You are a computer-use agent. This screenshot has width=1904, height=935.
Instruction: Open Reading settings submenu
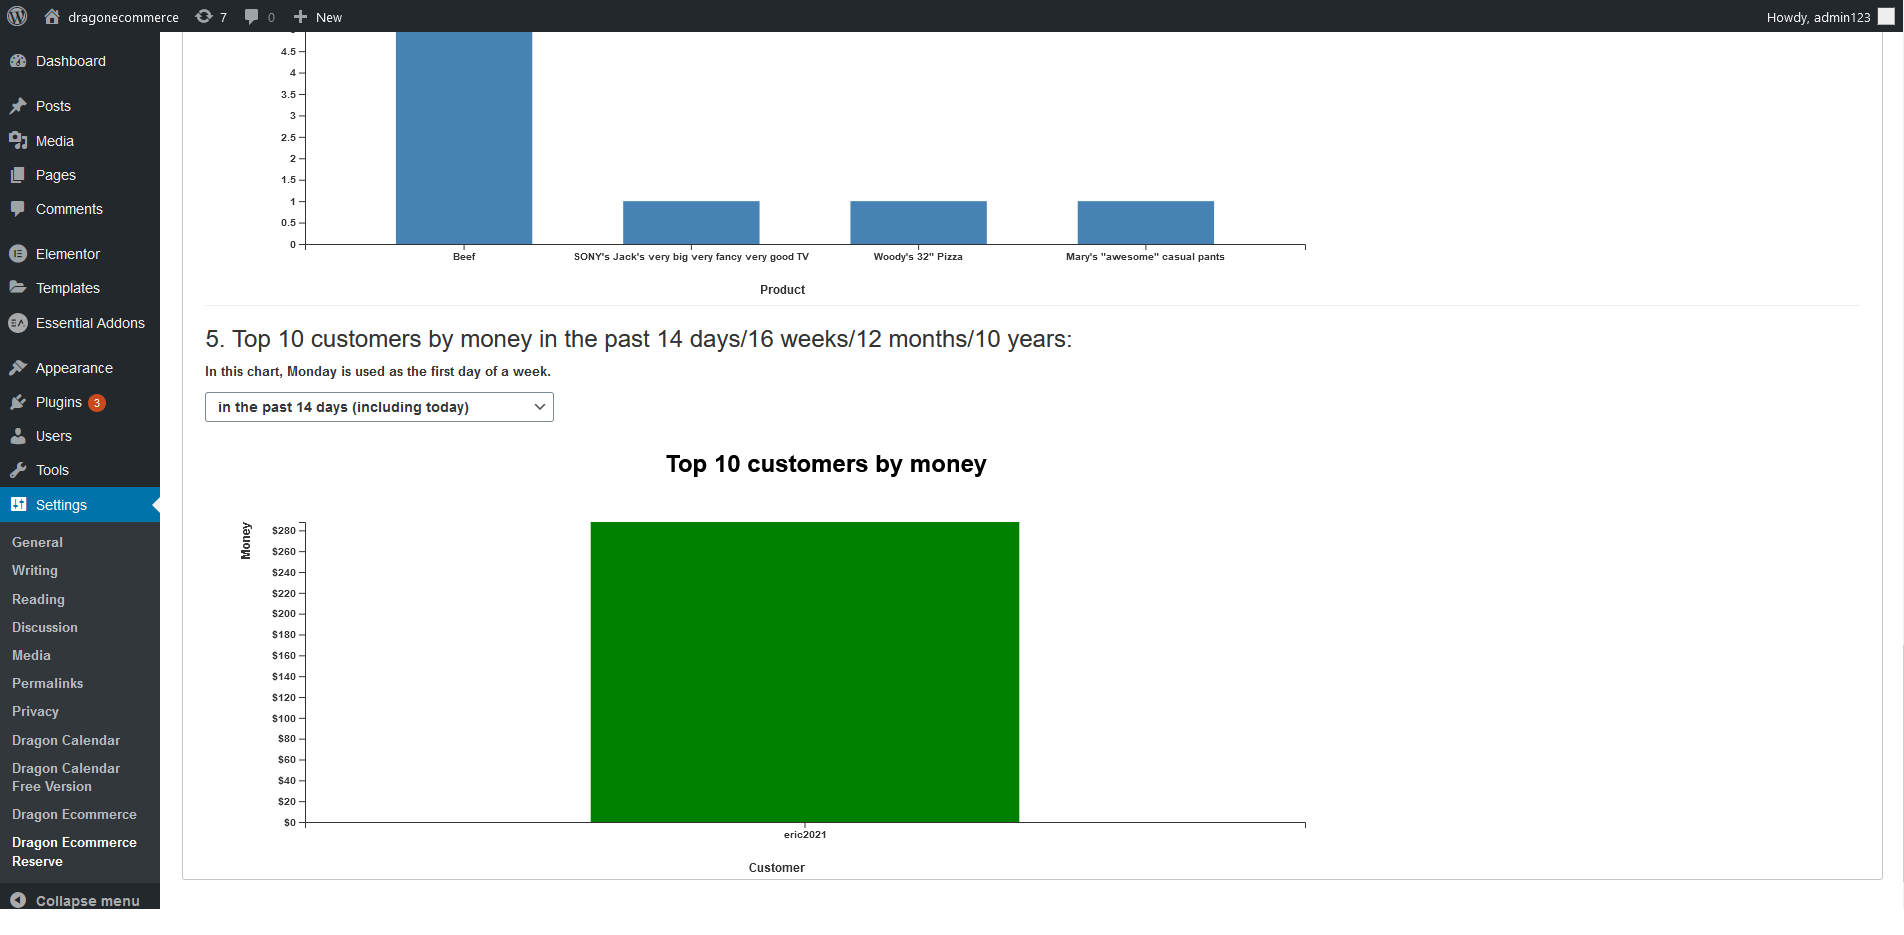[x=38, y=599]
